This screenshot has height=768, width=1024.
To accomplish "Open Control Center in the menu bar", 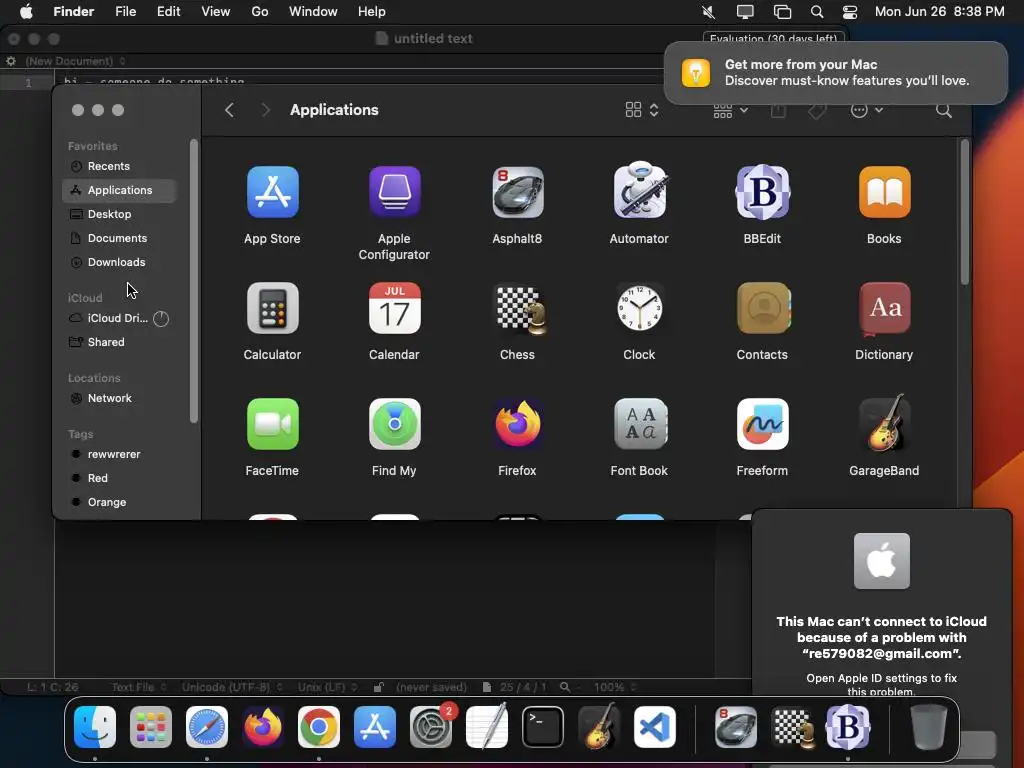I will [850, 12].
